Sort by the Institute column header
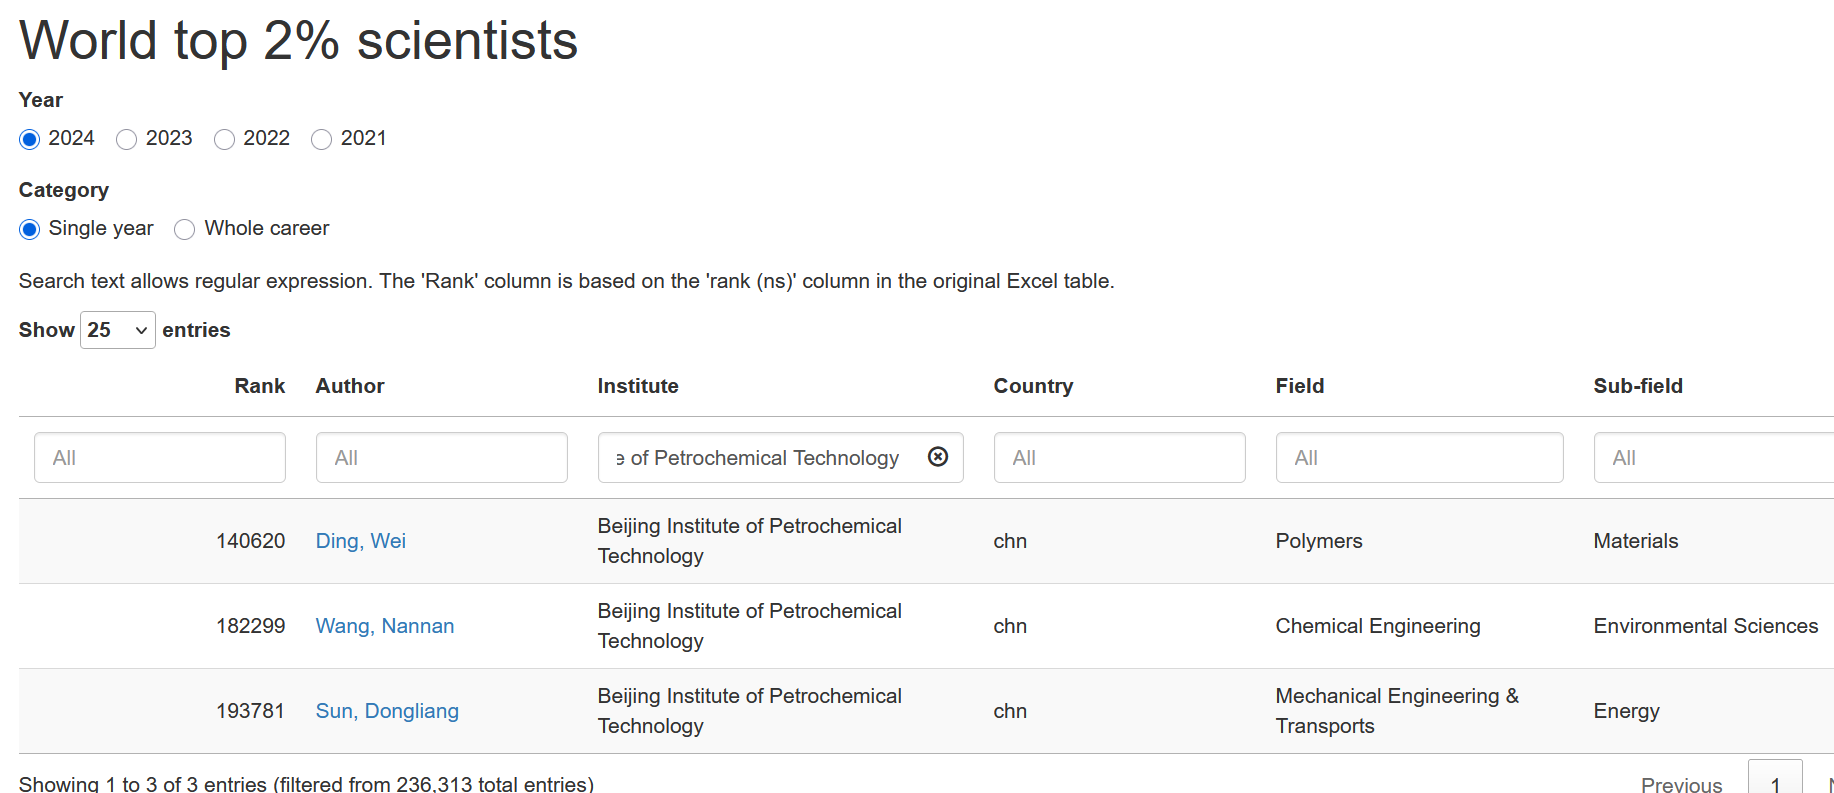 point(638,386)
